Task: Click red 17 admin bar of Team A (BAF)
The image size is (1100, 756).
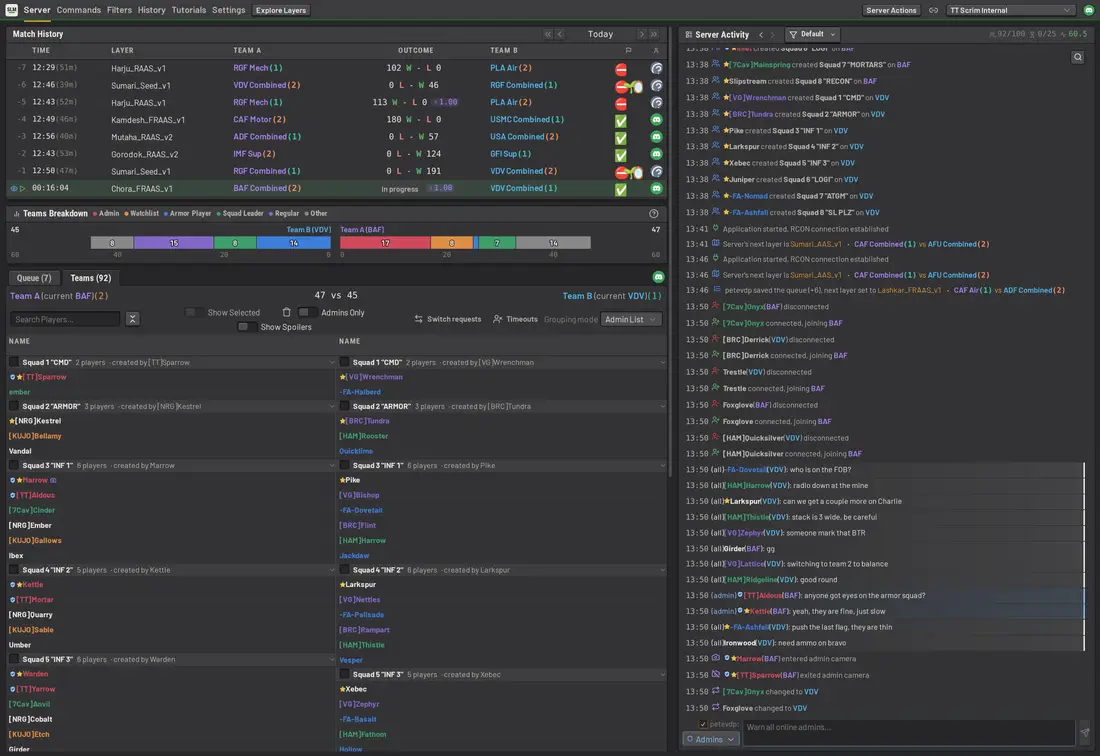Action: 384,243
